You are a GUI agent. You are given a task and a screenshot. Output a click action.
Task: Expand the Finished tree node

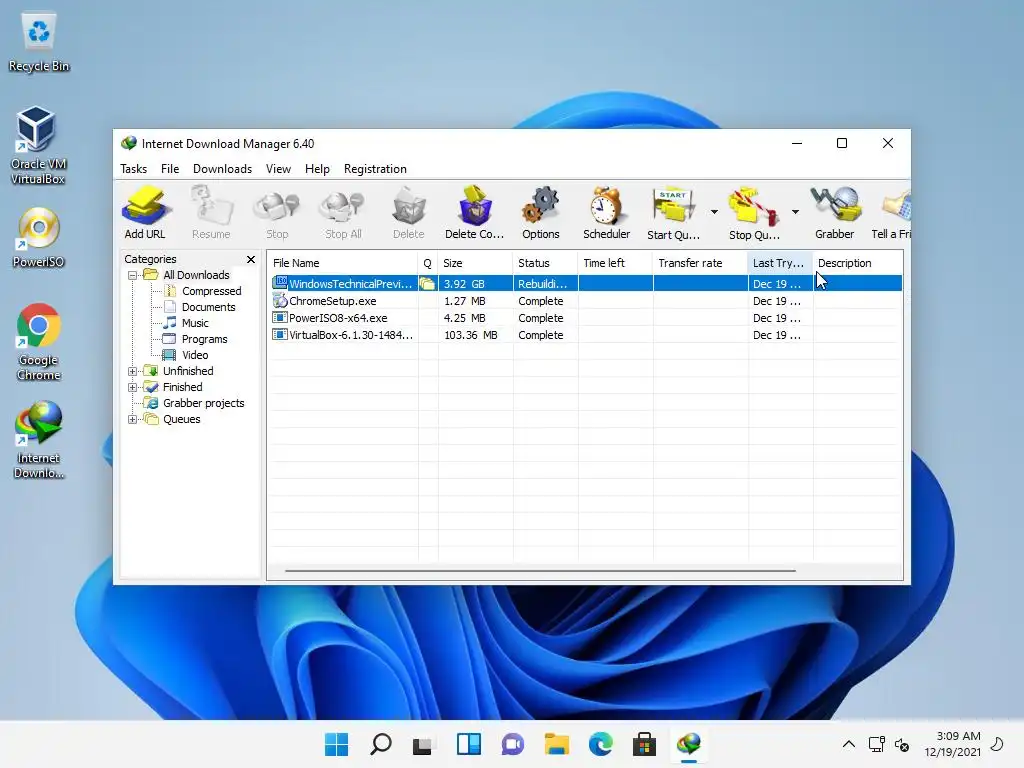click(x=133, y=387)
